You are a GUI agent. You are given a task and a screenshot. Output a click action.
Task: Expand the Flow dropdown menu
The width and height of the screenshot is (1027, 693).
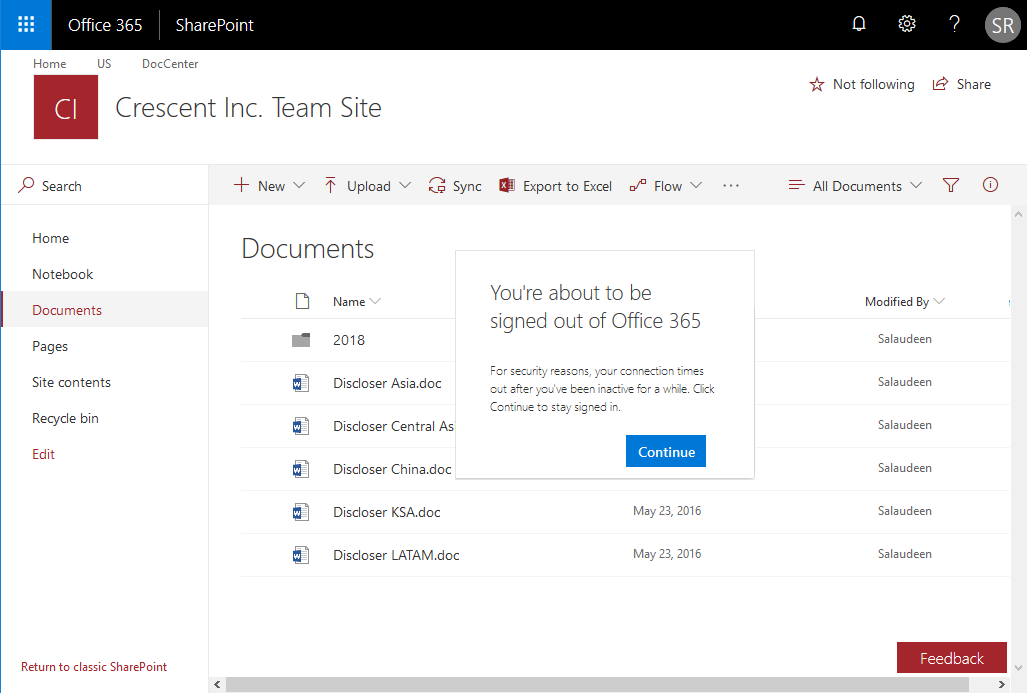pyautogui.click(x=666, y=186)
